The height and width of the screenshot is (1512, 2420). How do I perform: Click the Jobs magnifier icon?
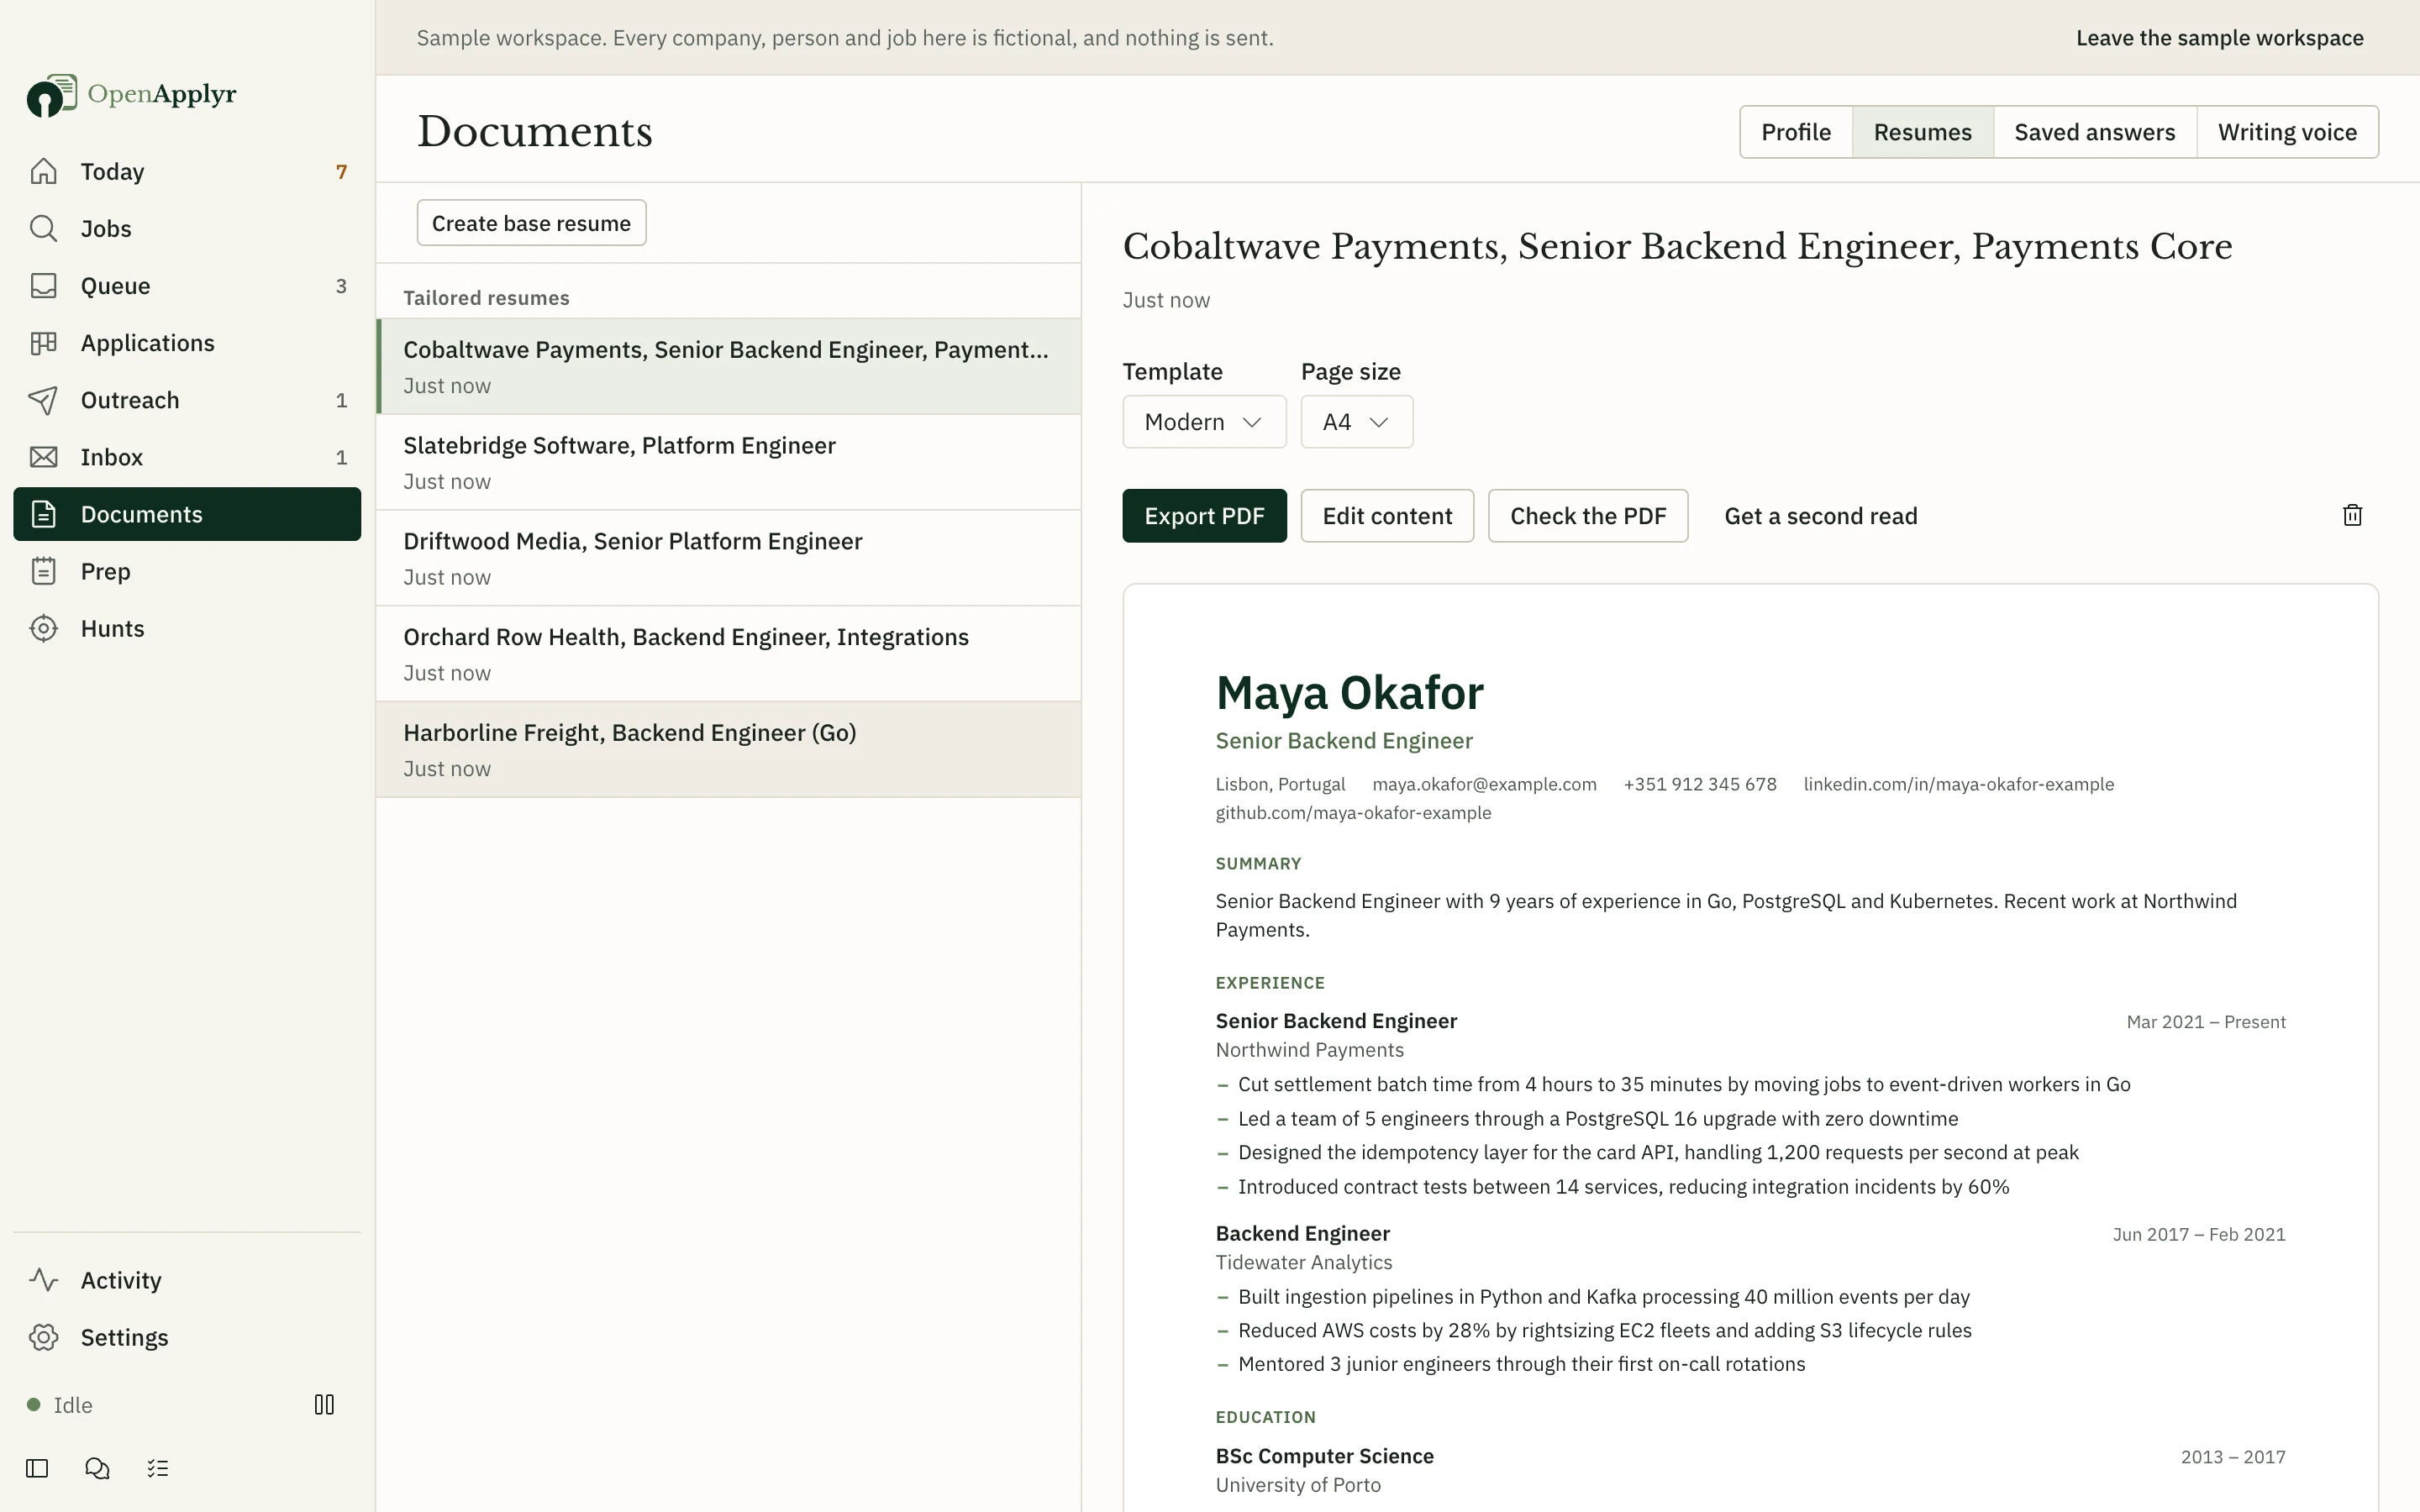point(43,228)
